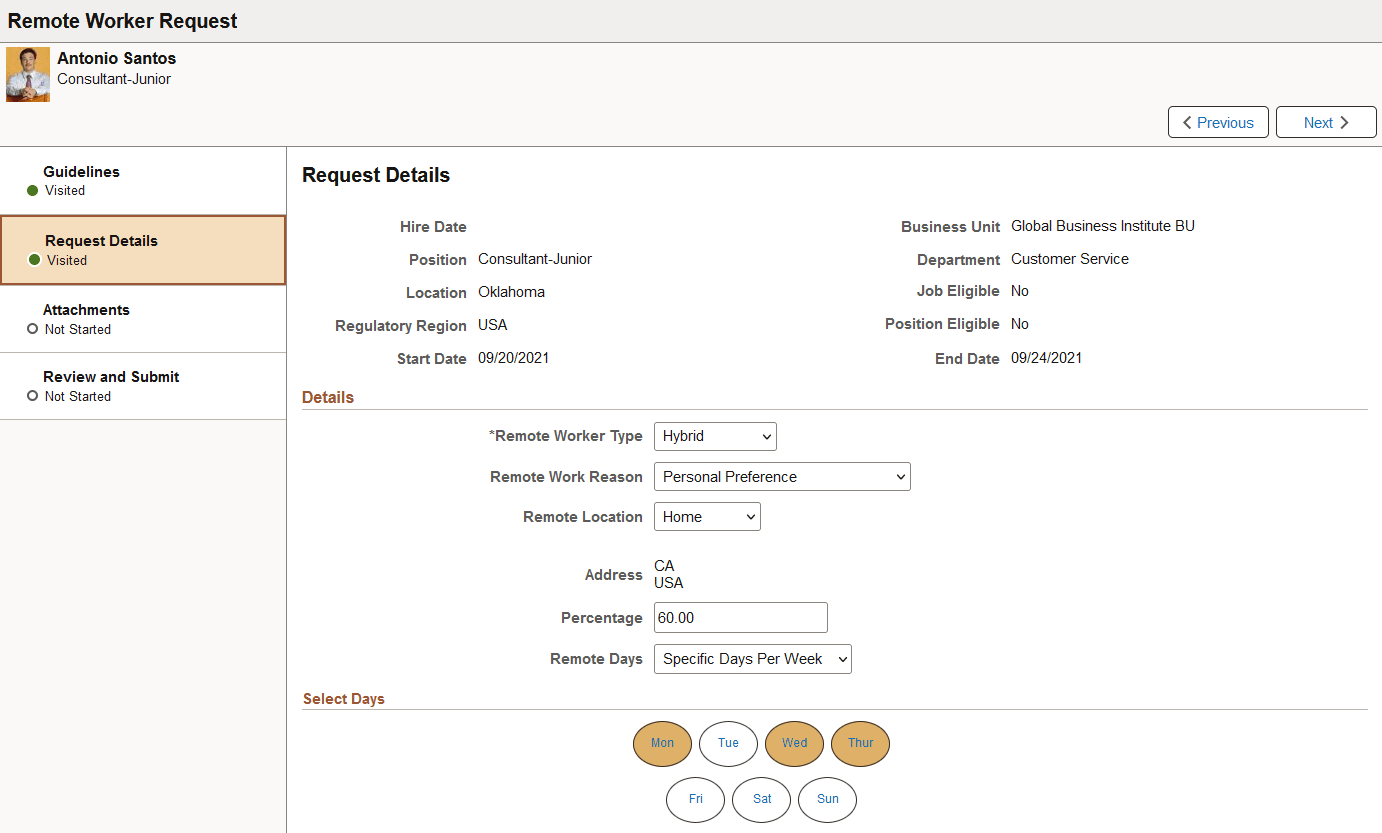1382x833 pixels.
Task: Click the status circle beside Review and Submit
Action: pyautogui.click(x=33, y=396)
